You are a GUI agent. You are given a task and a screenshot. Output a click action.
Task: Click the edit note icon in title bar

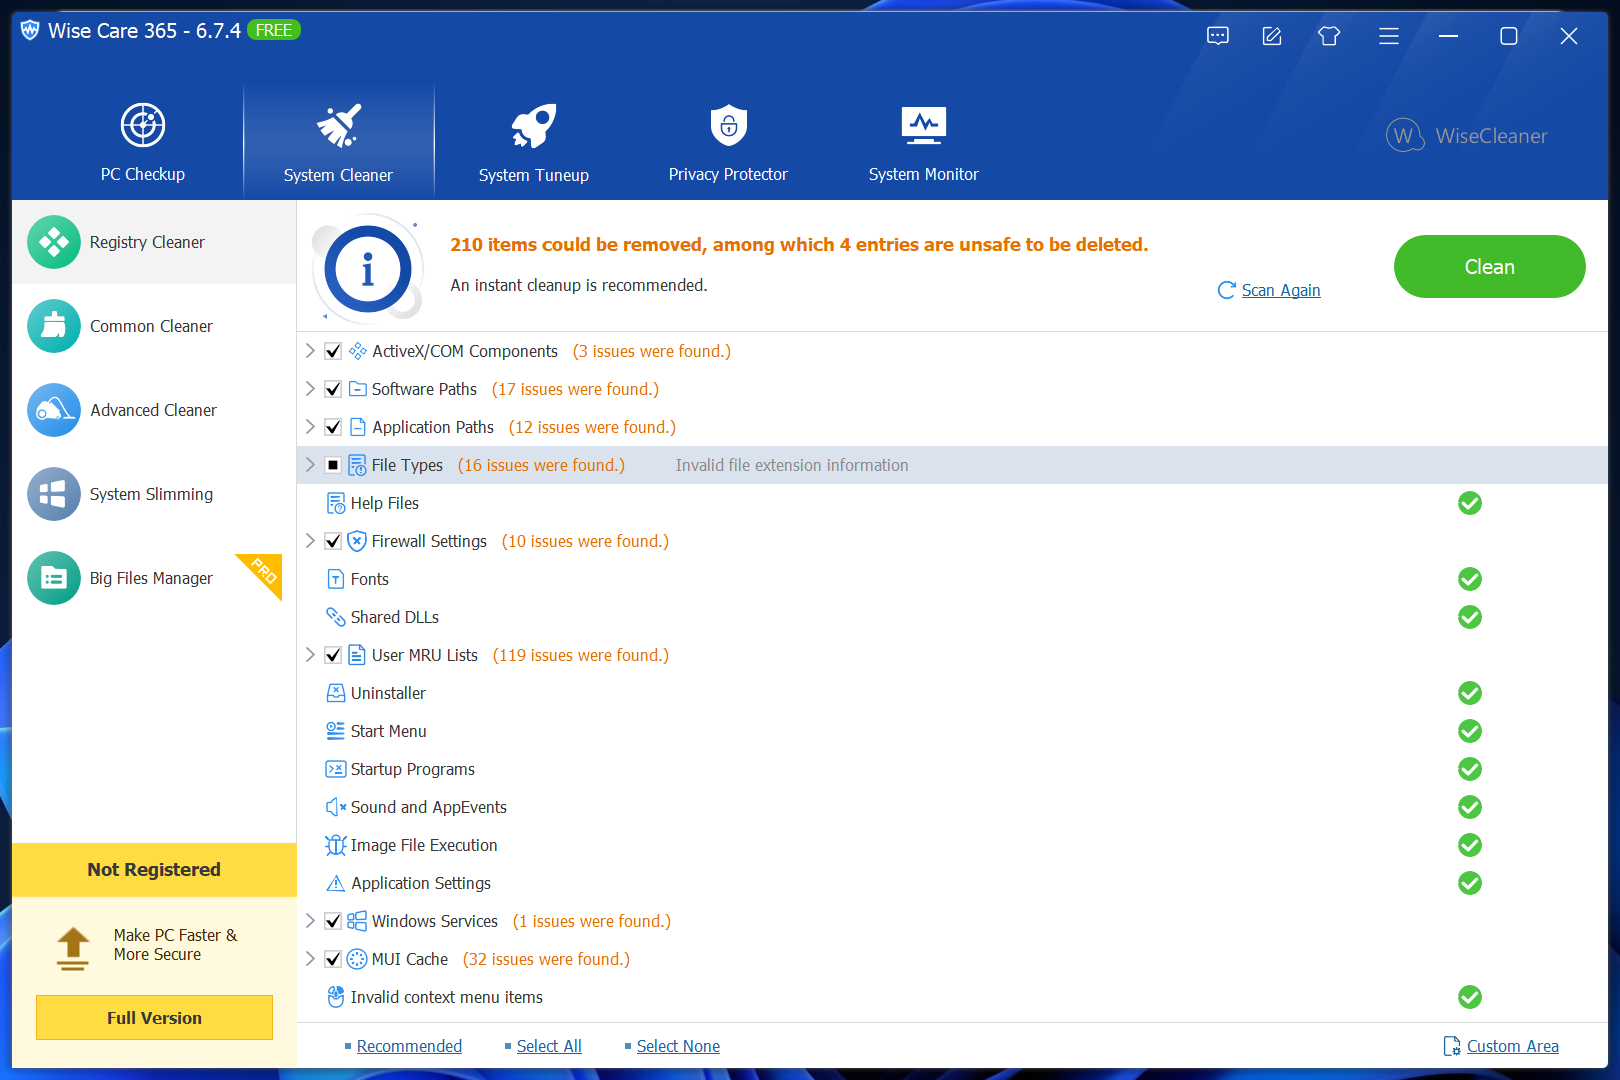click(x=1272, y=36)
